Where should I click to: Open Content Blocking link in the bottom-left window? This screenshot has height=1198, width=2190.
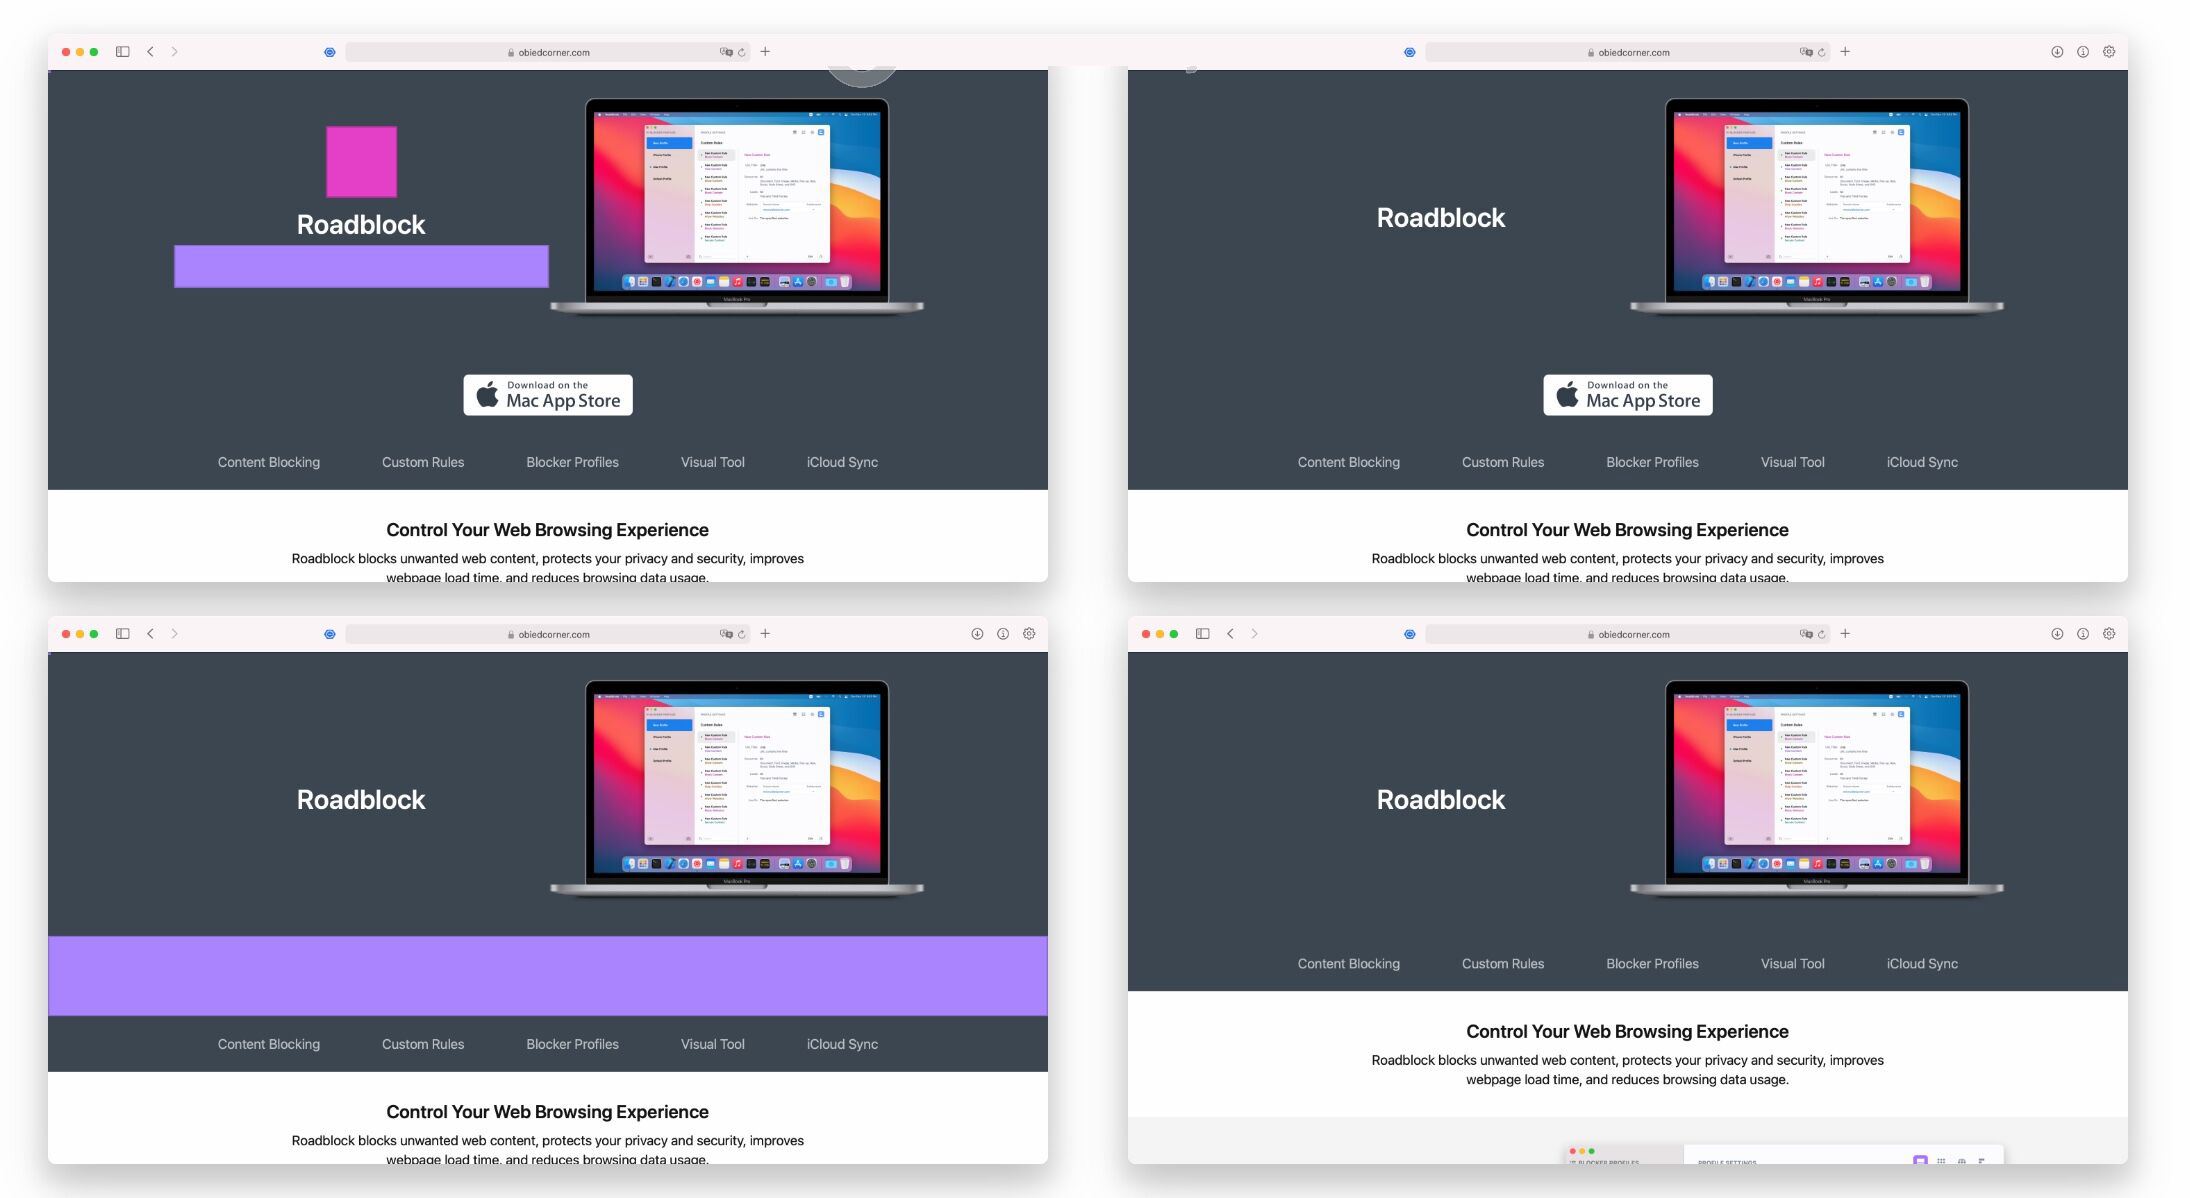click(x=269, y=1044)
